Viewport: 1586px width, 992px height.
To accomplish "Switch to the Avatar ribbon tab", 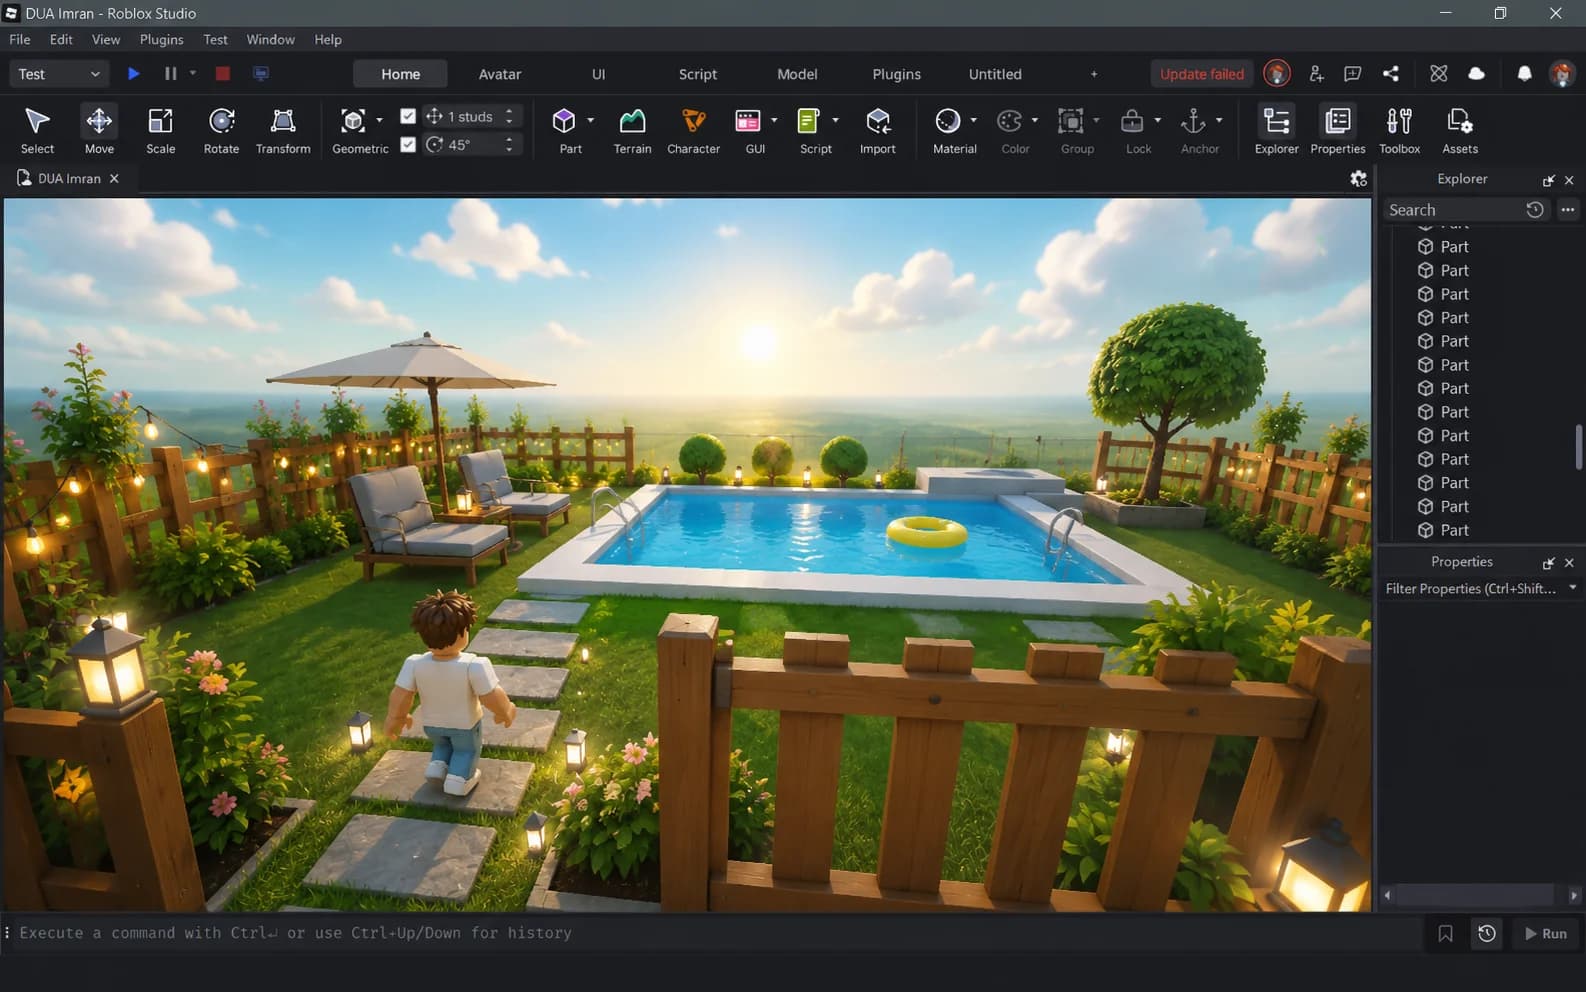I will (x=499, y=74).
